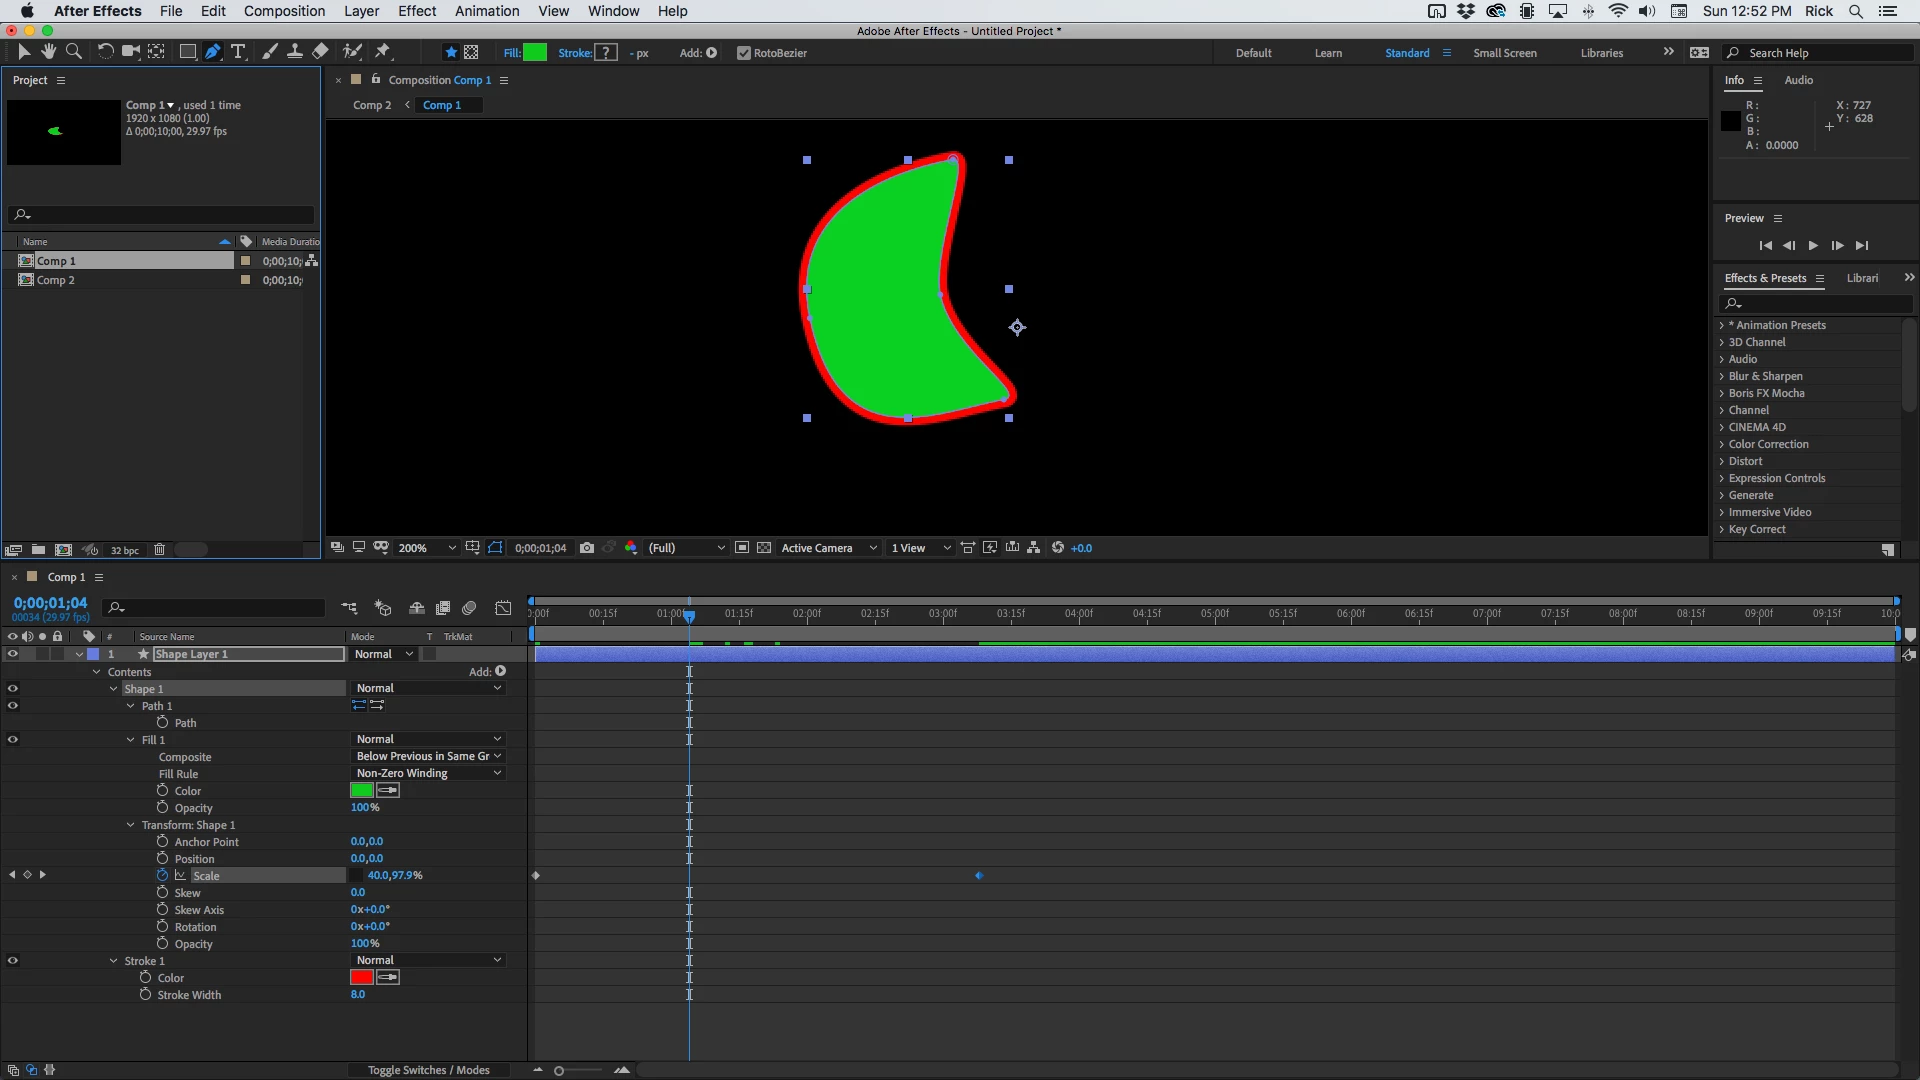The width and height of the screenshot is (1920, 1080).
Task: Click the green Fill color swatch in toolbar
Action: (535, 53)
